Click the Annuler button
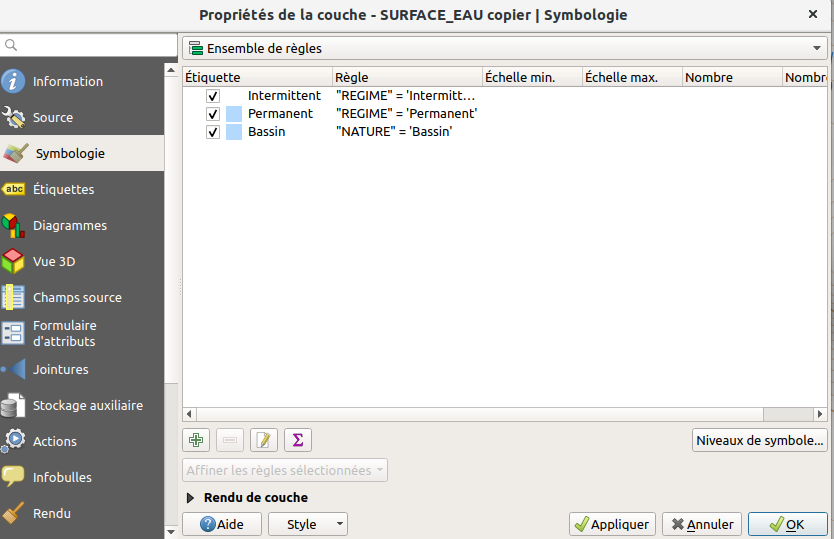 pos(702,524)
